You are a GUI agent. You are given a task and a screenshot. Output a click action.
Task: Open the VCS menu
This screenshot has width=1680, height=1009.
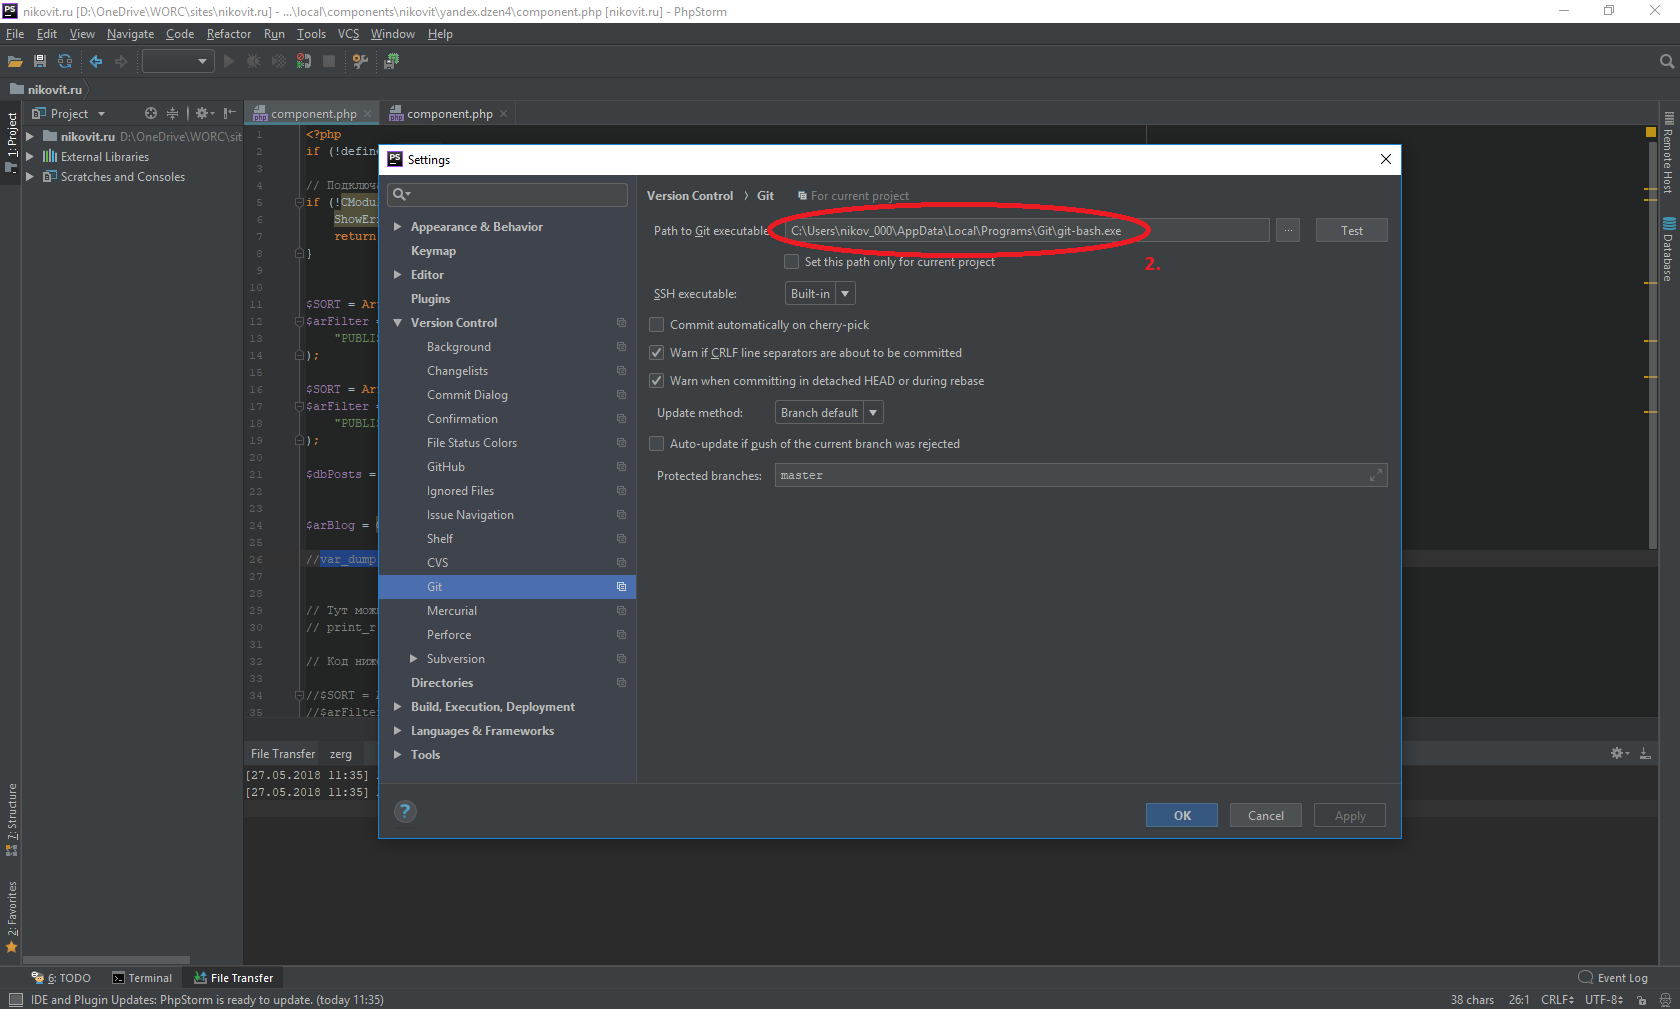[x=348, y=34]
